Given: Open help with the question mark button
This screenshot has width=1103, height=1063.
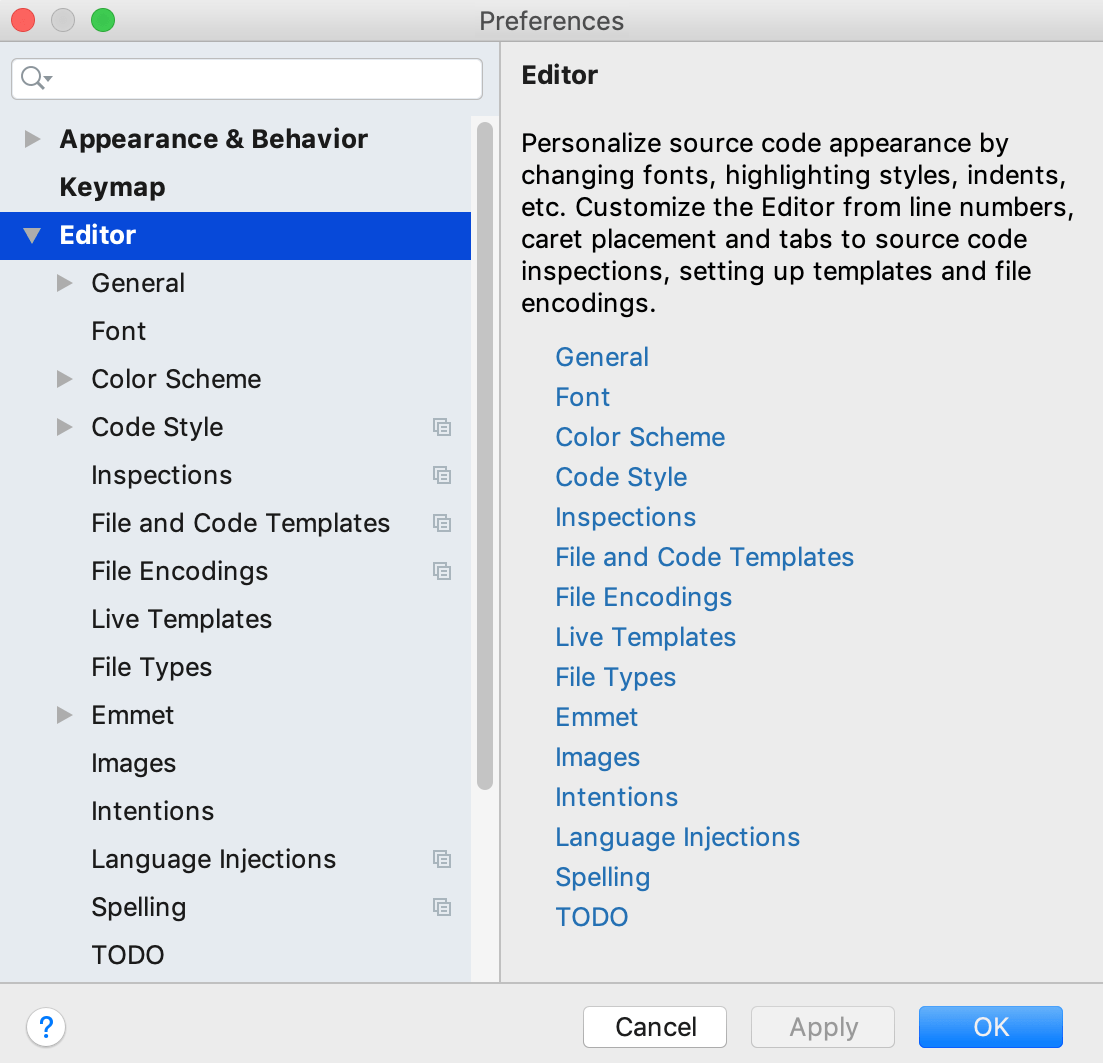Looking at the screenshot, I should (x=46, y=1027).
